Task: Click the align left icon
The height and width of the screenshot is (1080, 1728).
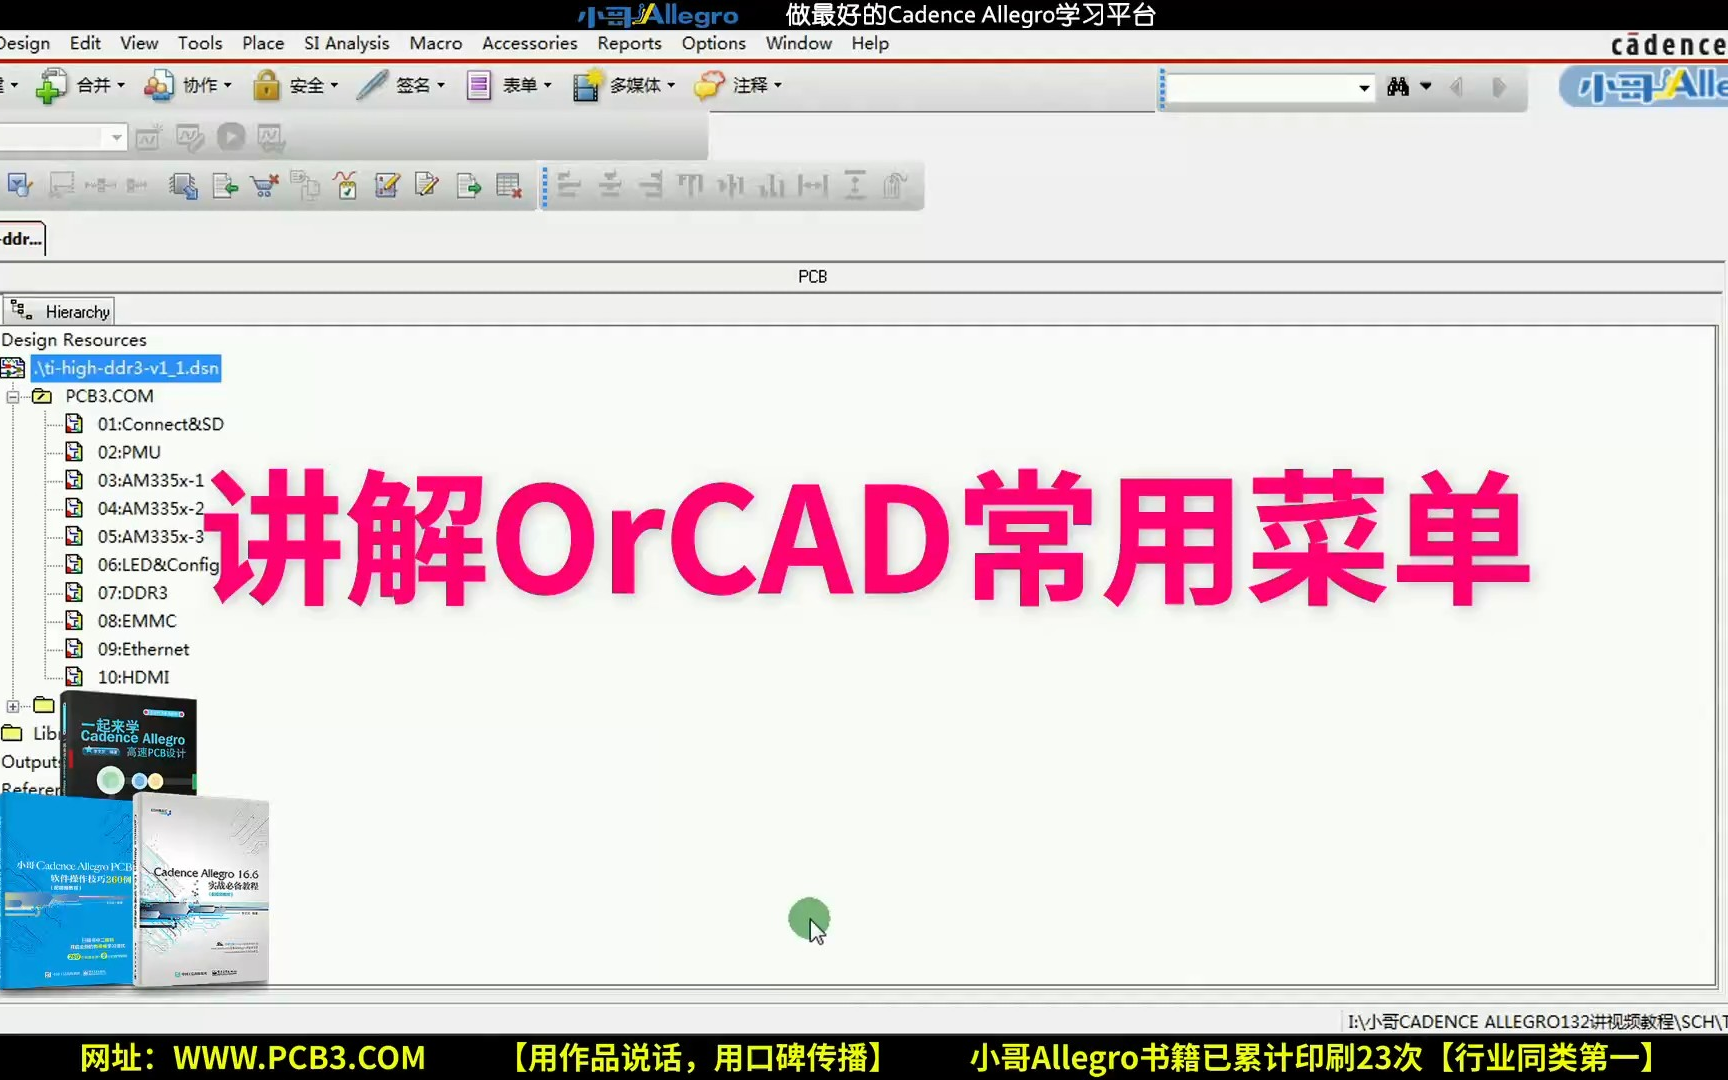Action: tap(569, 185)
